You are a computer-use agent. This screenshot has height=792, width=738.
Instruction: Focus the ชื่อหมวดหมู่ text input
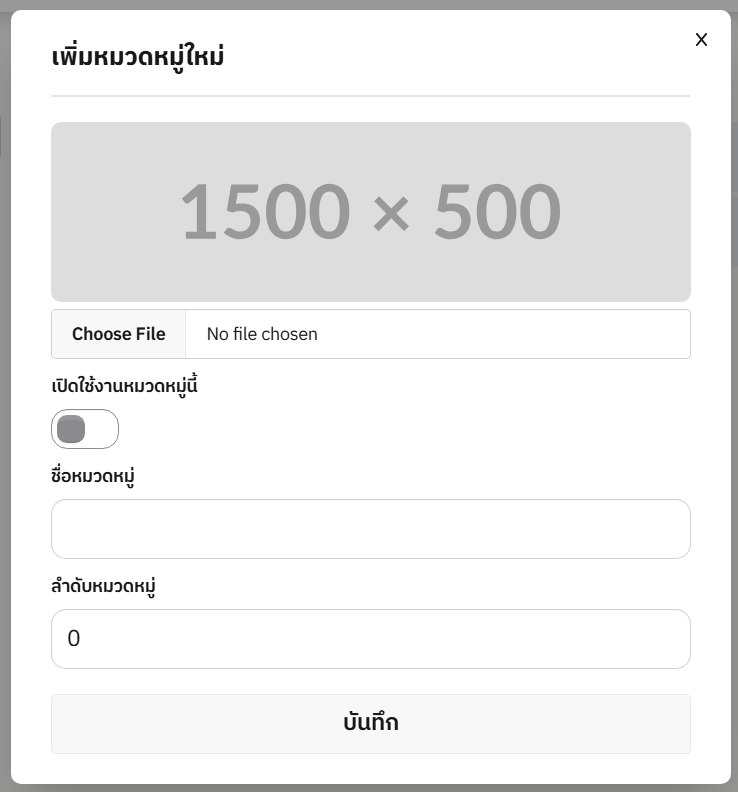tap(370, 529)
